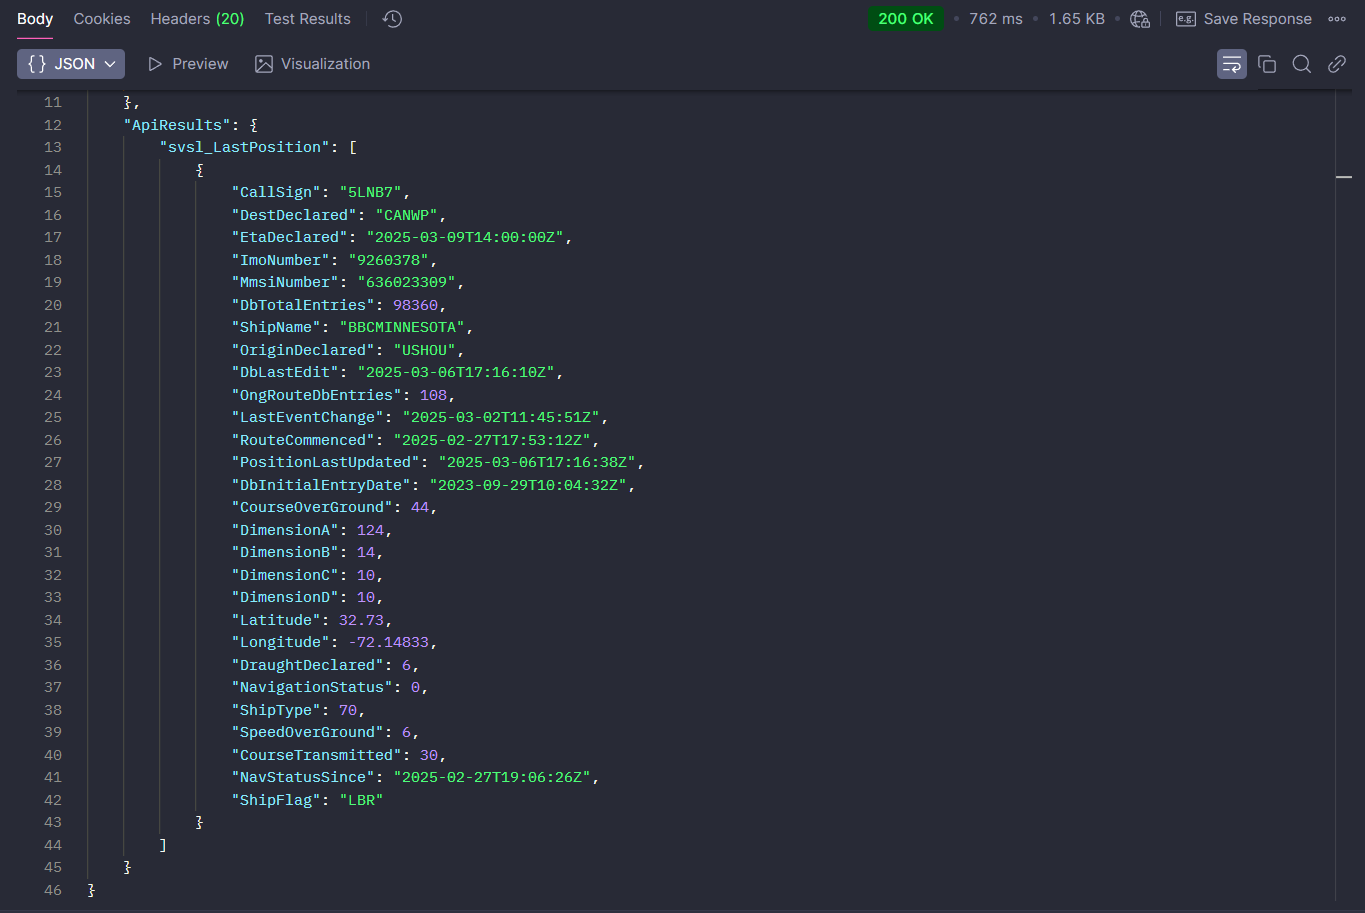Click the vertical scrollbar marker on the right

(x=1344, y=177)
